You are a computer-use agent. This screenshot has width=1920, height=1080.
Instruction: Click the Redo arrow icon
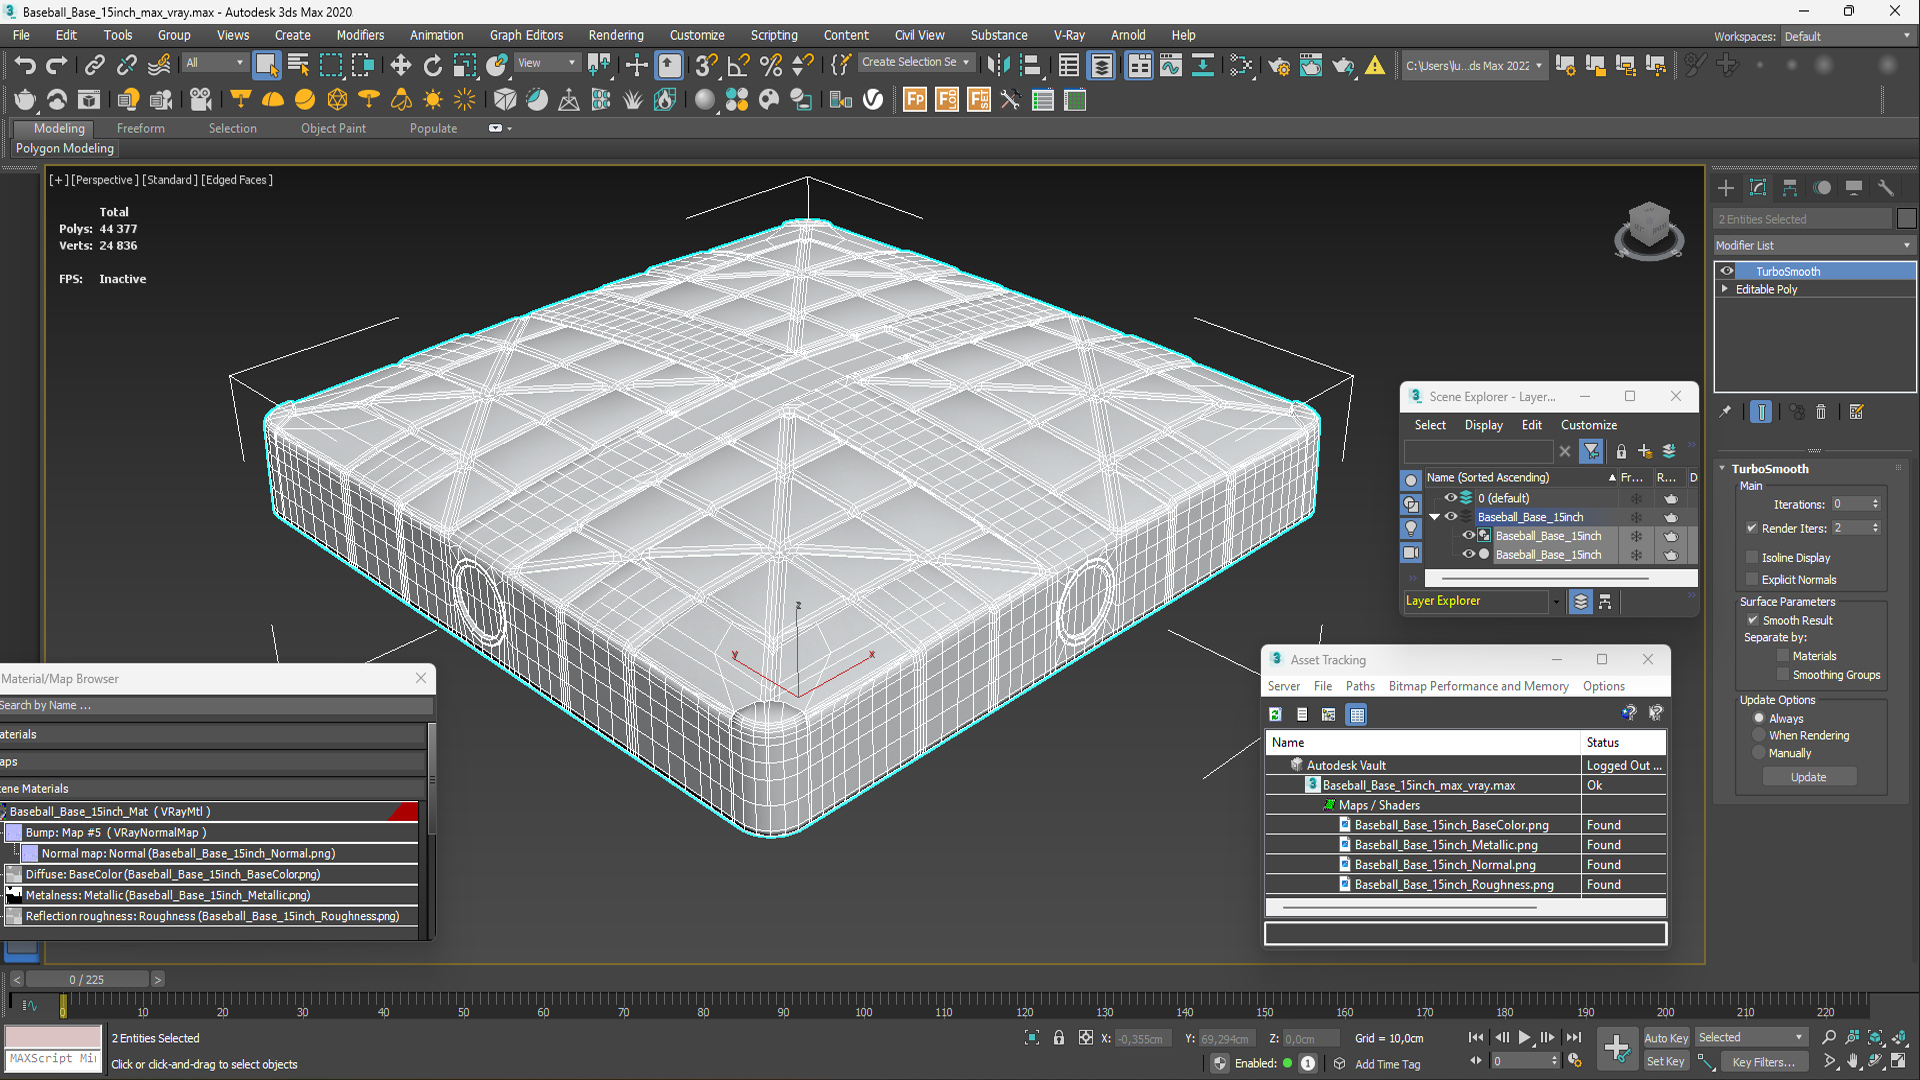tap(57, 66)
